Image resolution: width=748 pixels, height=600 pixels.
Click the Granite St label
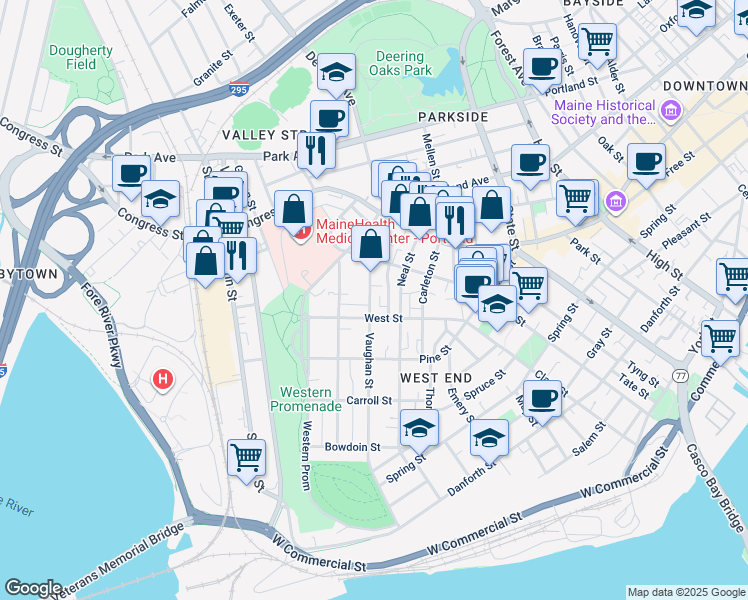click(213, 68)
